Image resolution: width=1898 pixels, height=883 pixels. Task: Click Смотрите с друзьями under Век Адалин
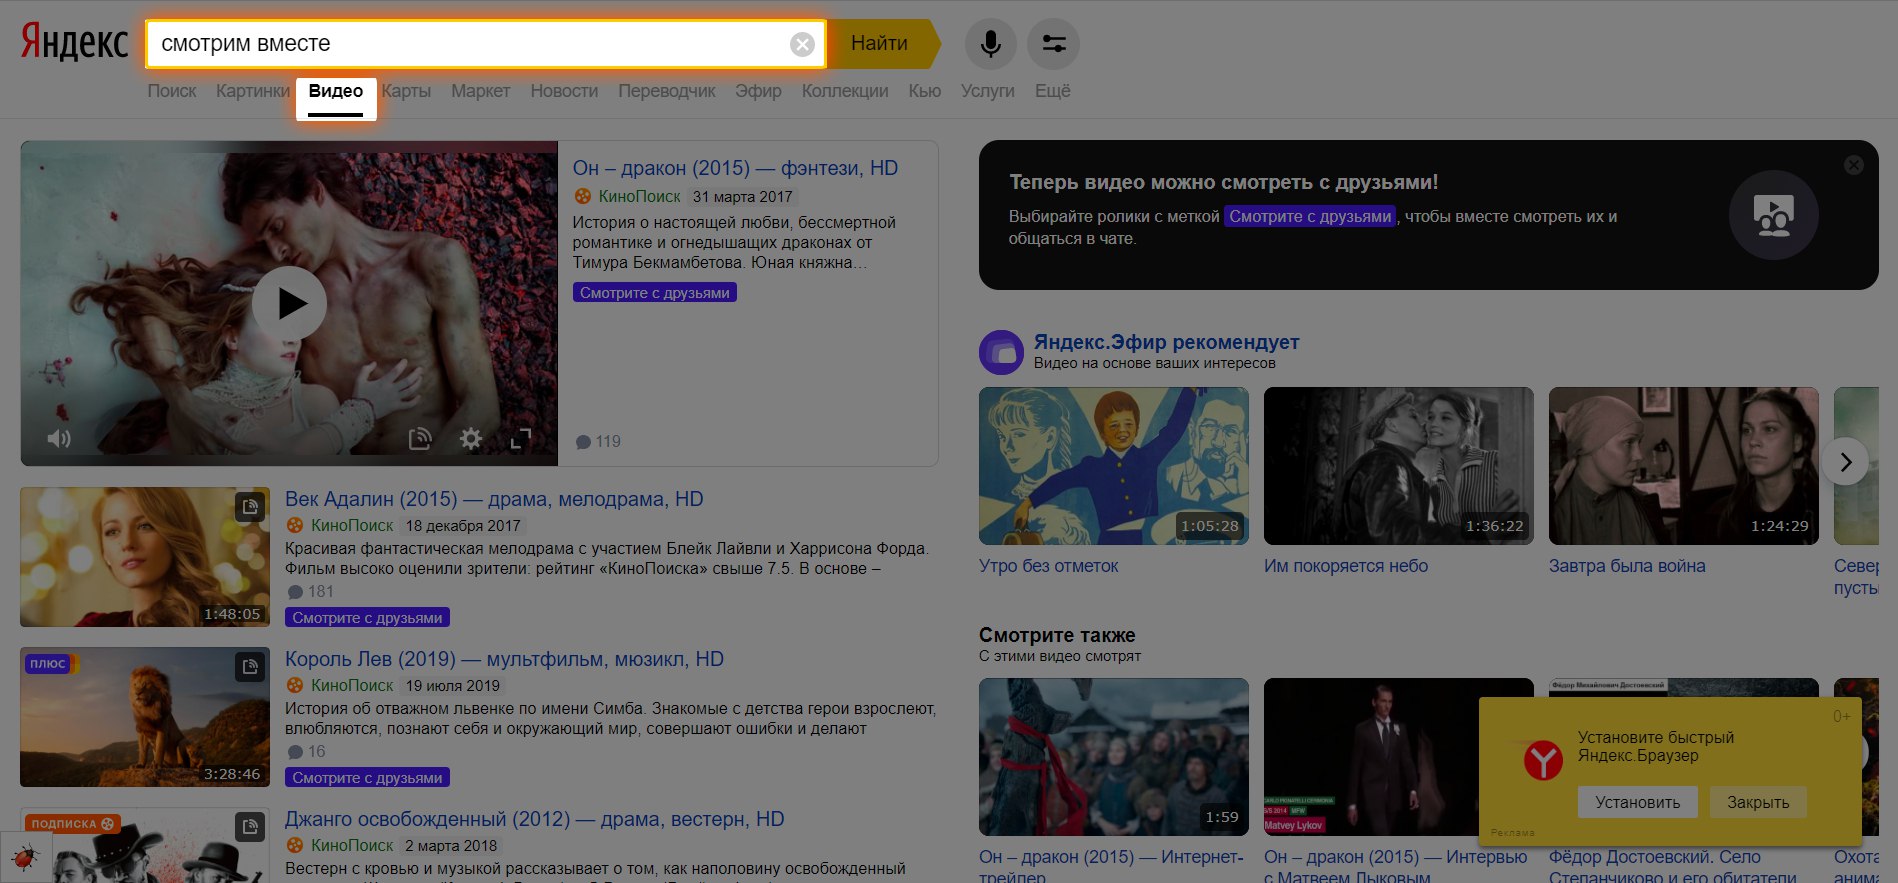coord(367,618)
